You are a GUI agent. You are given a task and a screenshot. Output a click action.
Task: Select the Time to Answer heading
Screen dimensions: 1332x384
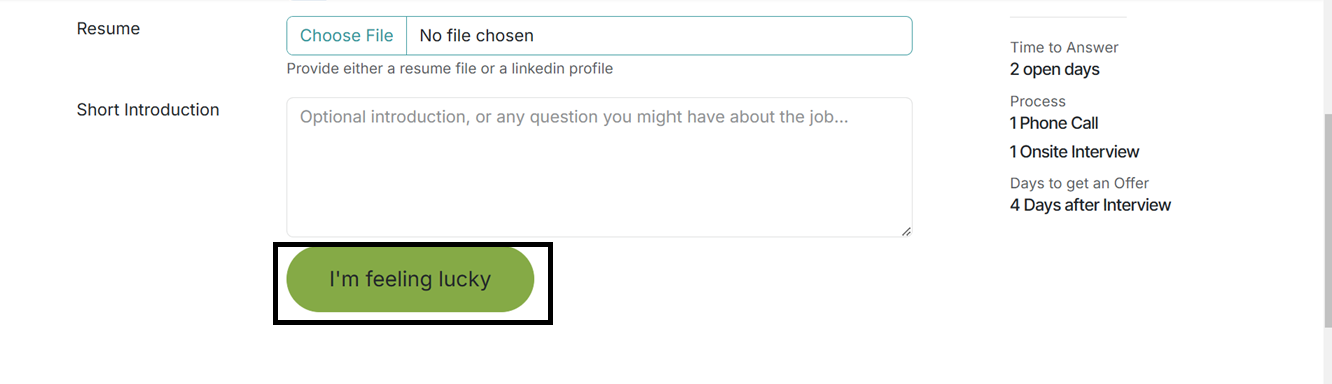point(1064,47)
